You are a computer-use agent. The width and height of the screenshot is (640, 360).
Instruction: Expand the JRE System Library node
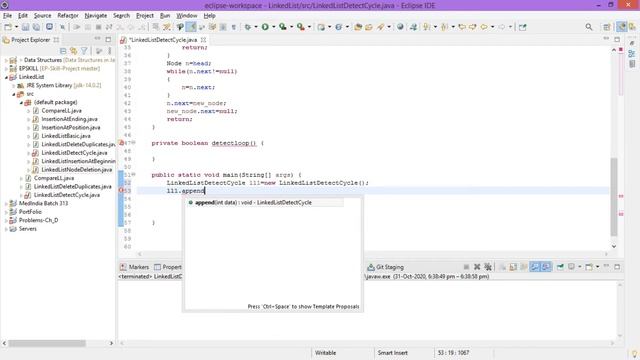[x=13, y=85]
